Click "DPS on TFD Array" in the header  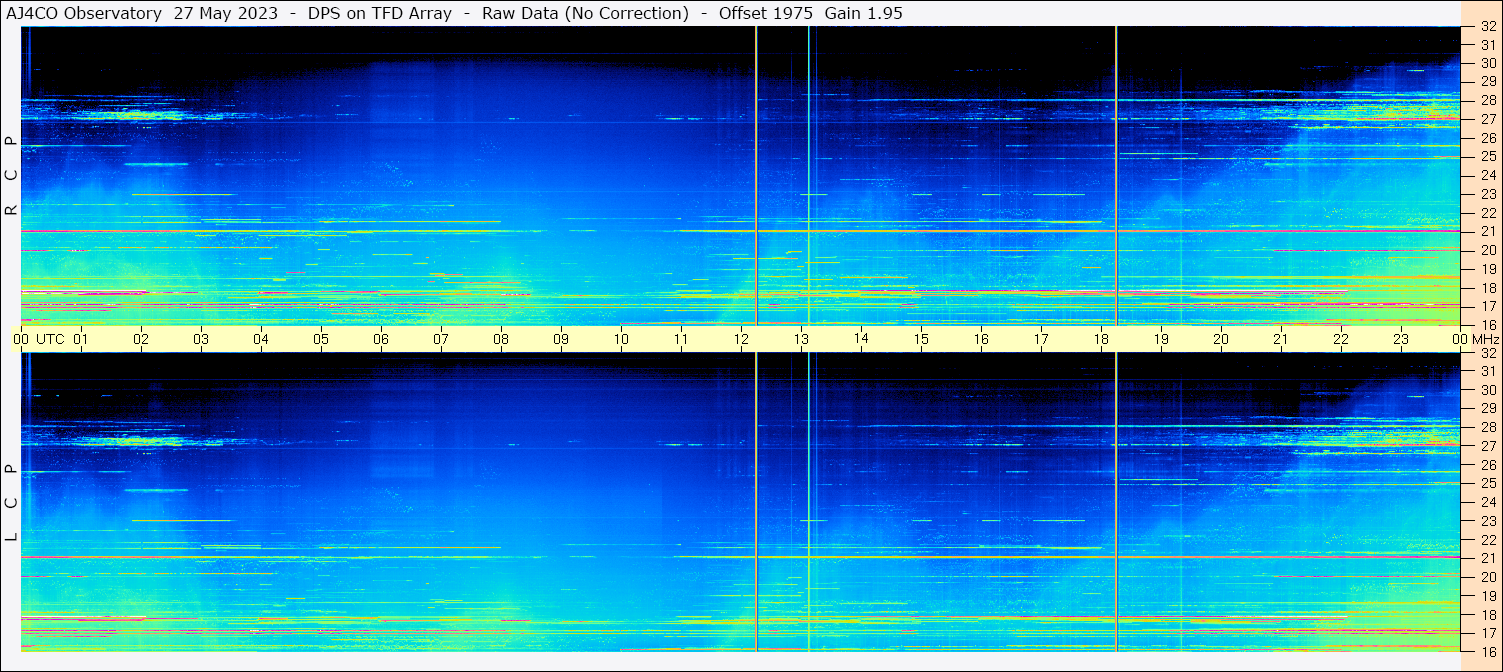(x=380, y=13)
